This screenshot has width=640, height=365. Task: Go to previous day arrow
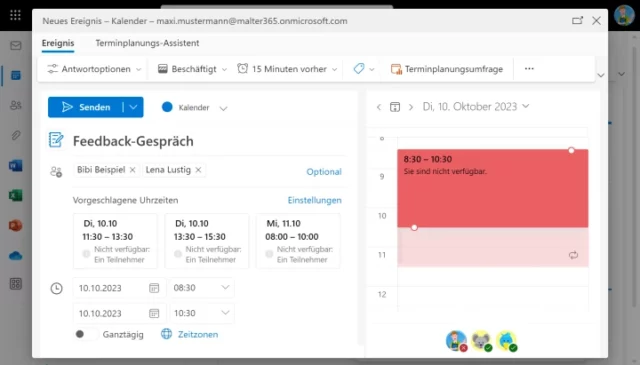[379, 107]
